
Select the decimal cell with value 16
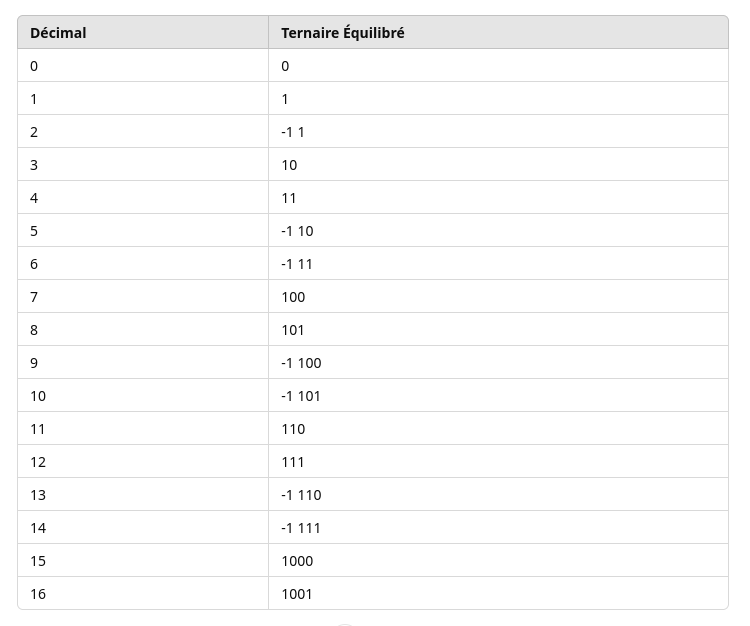coord(143,593)
